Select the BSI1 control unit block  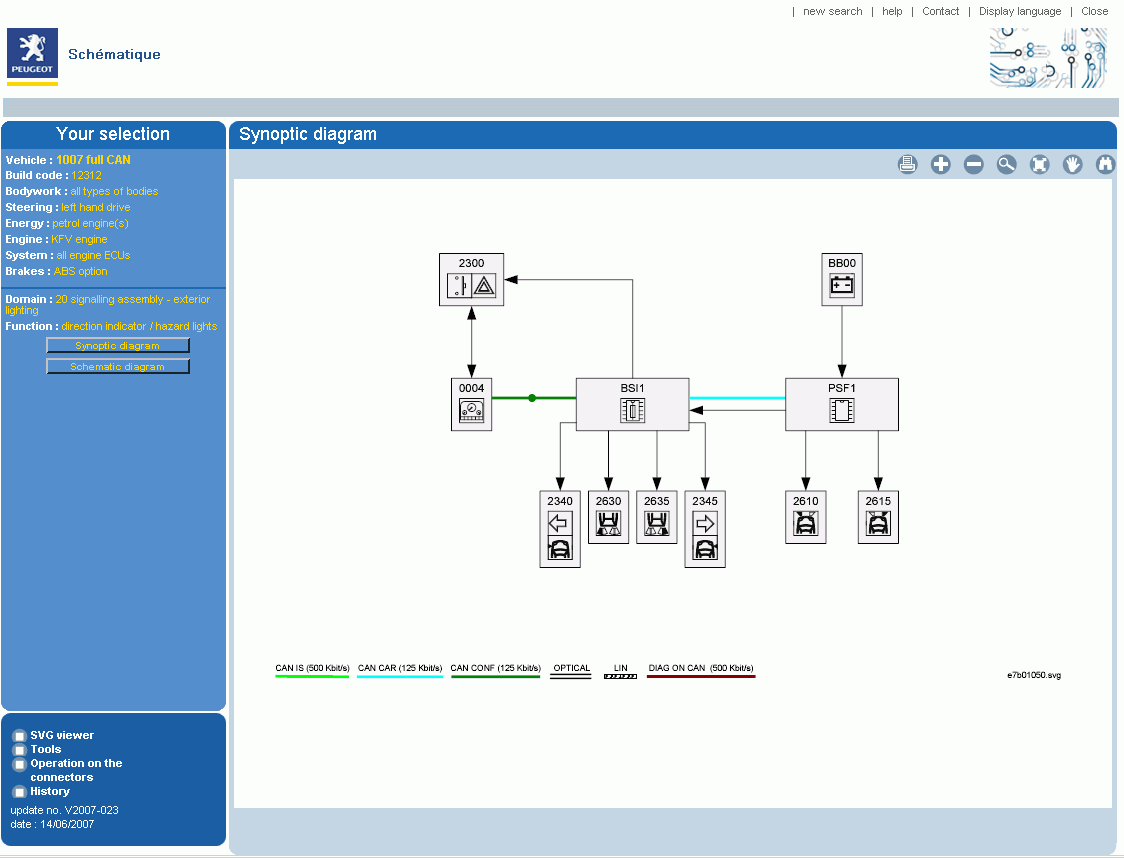coord(632,404)
